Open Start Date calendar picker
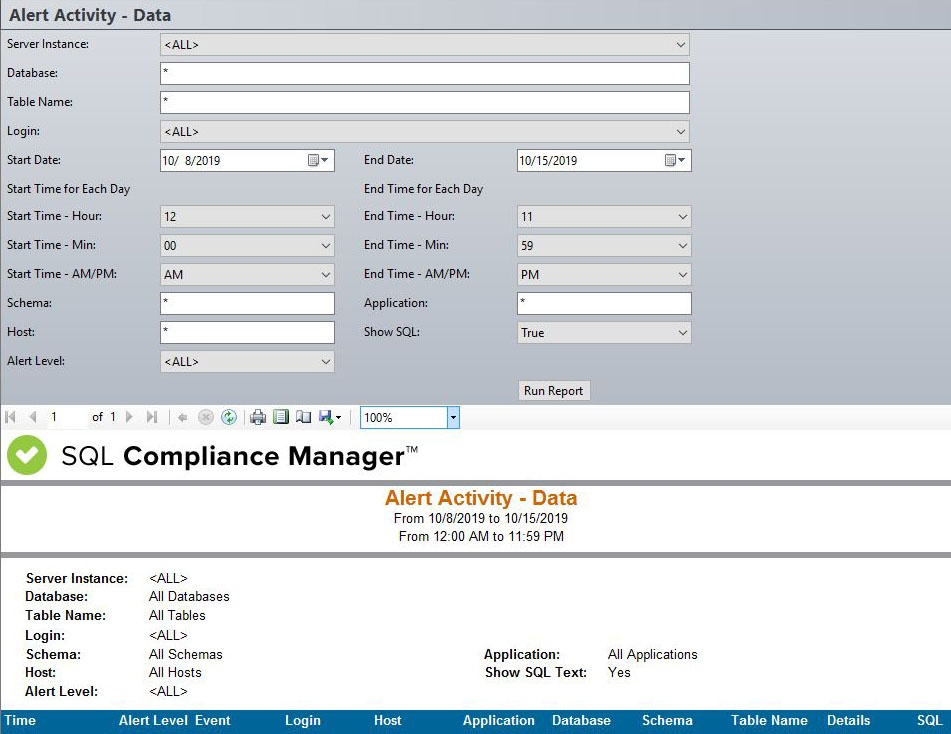The image size is (951, 734). (319, 161)
